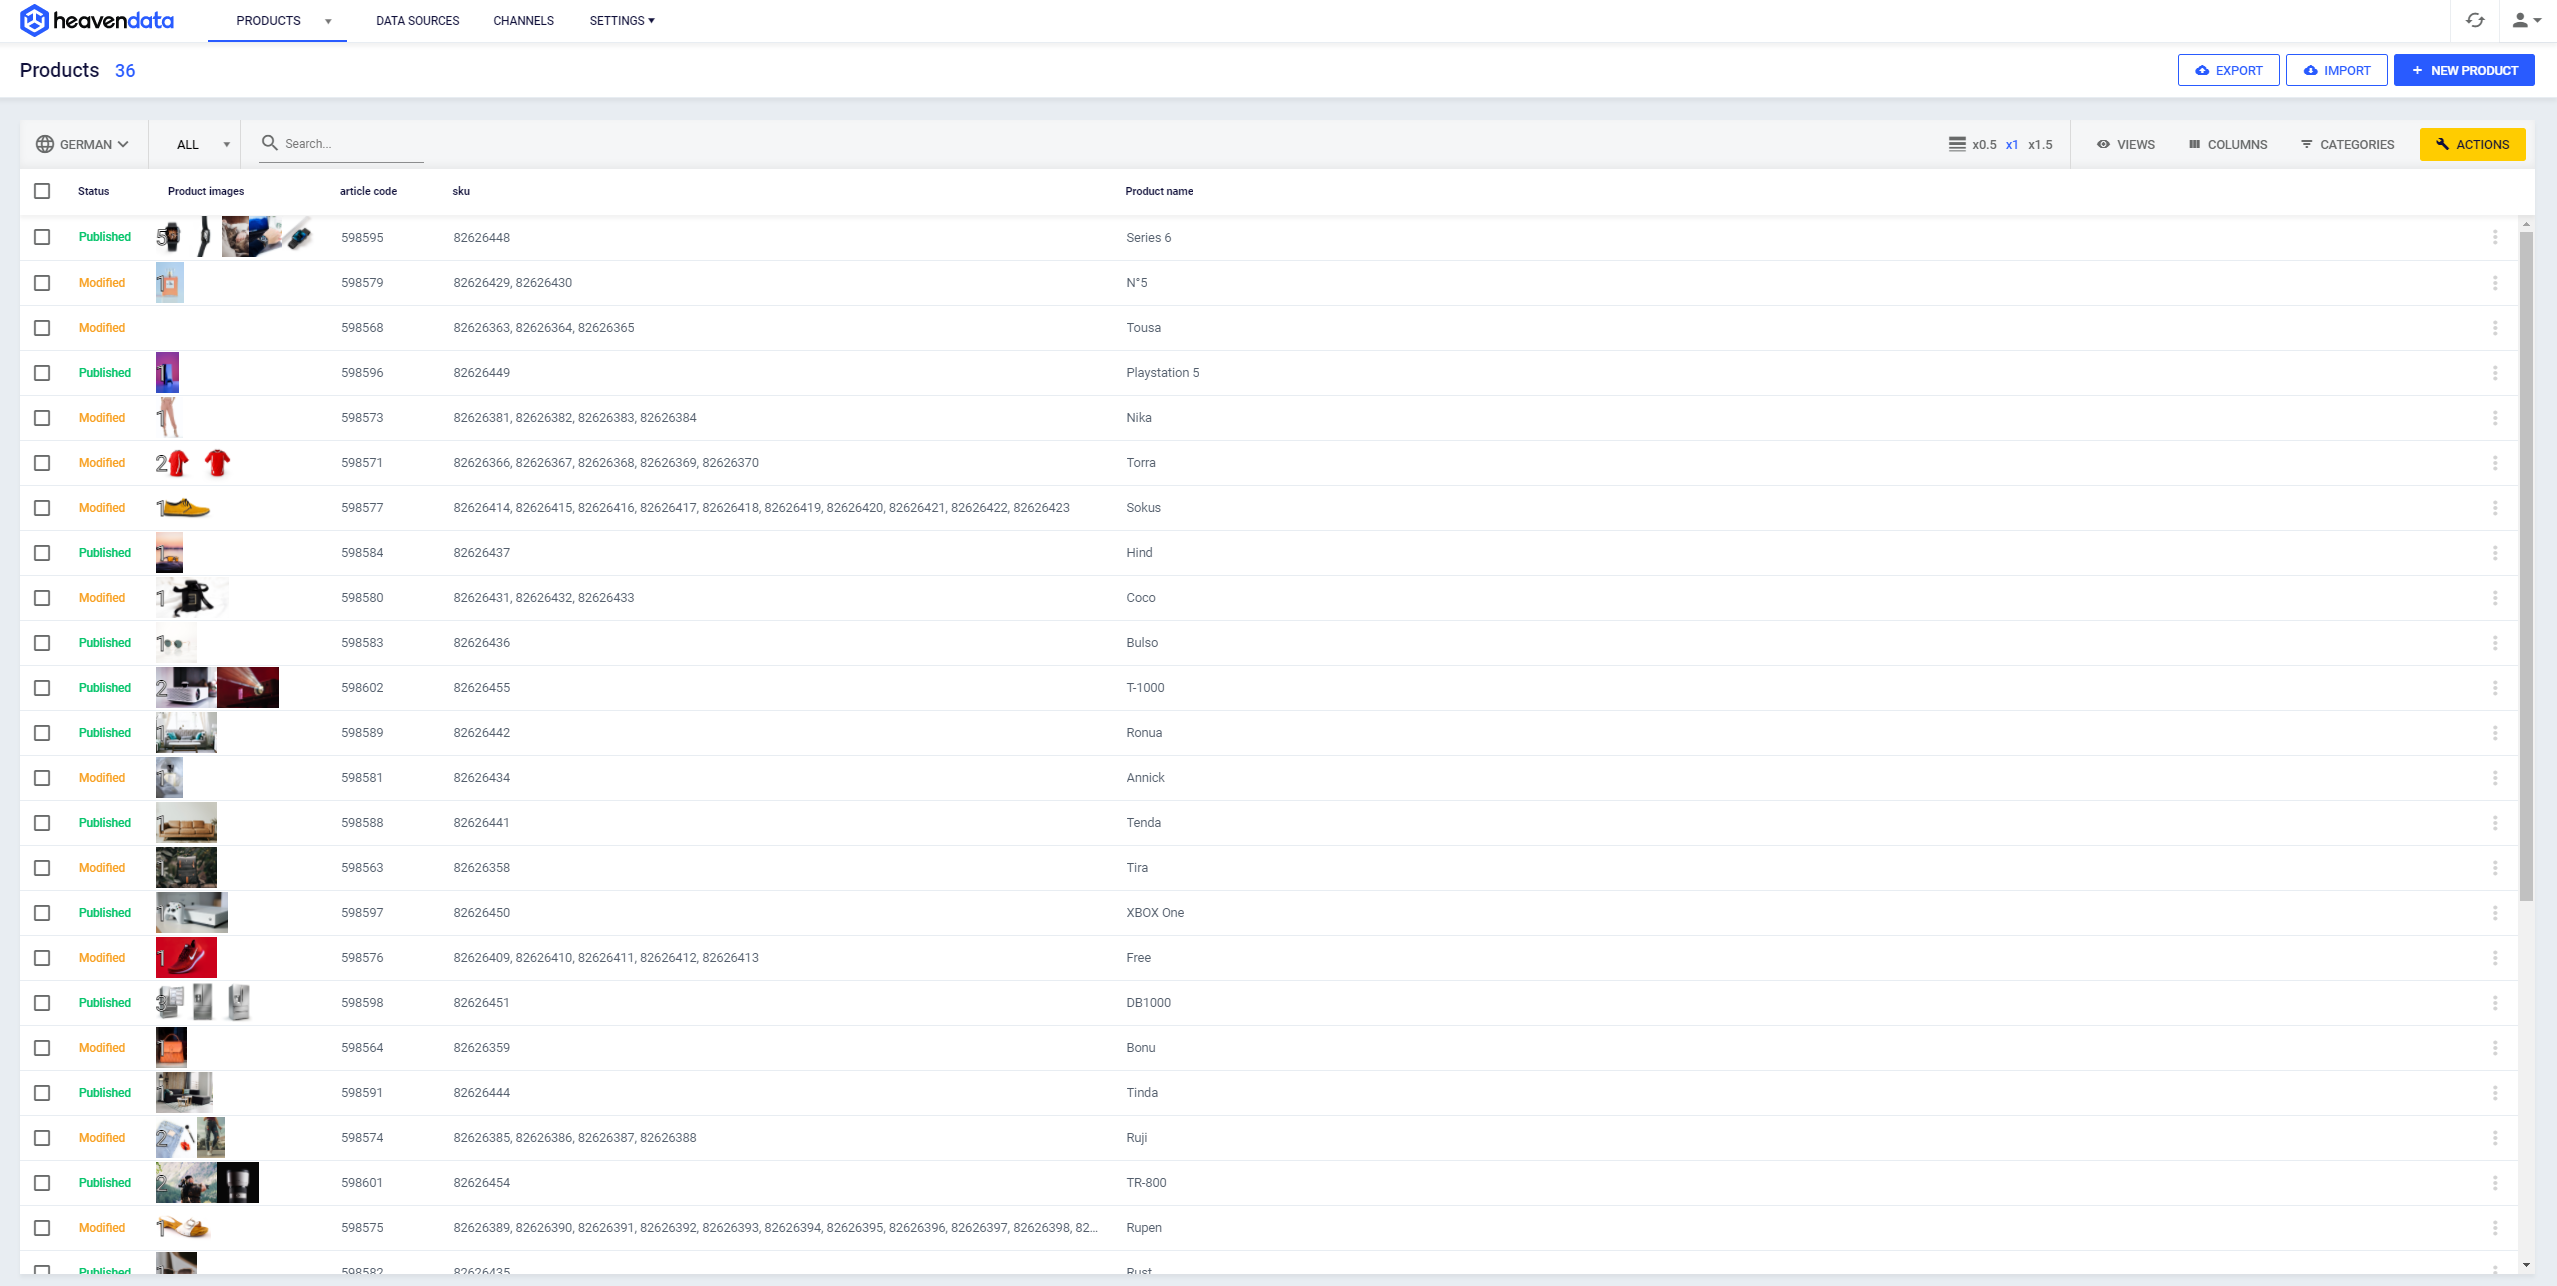
Task: Go to the DATA SOURCES tab
Action: [417, 21]
